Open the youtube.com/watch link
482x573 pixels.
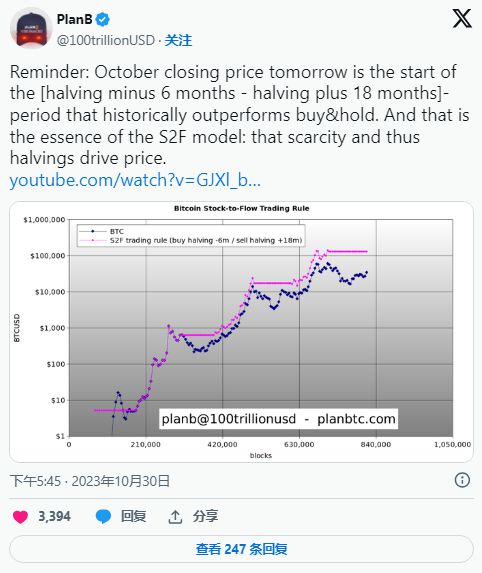(x=135, y=180)
